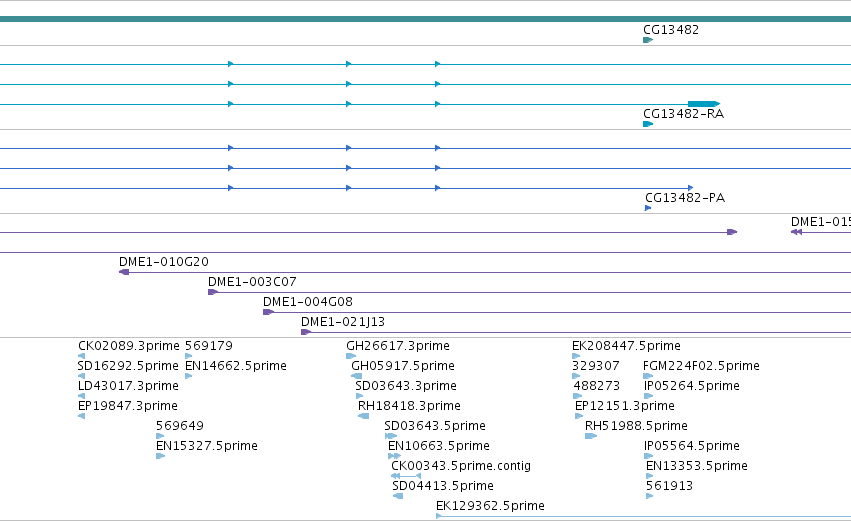Click the SD03643.5prime arrow glyph

[x=391, y=436]
